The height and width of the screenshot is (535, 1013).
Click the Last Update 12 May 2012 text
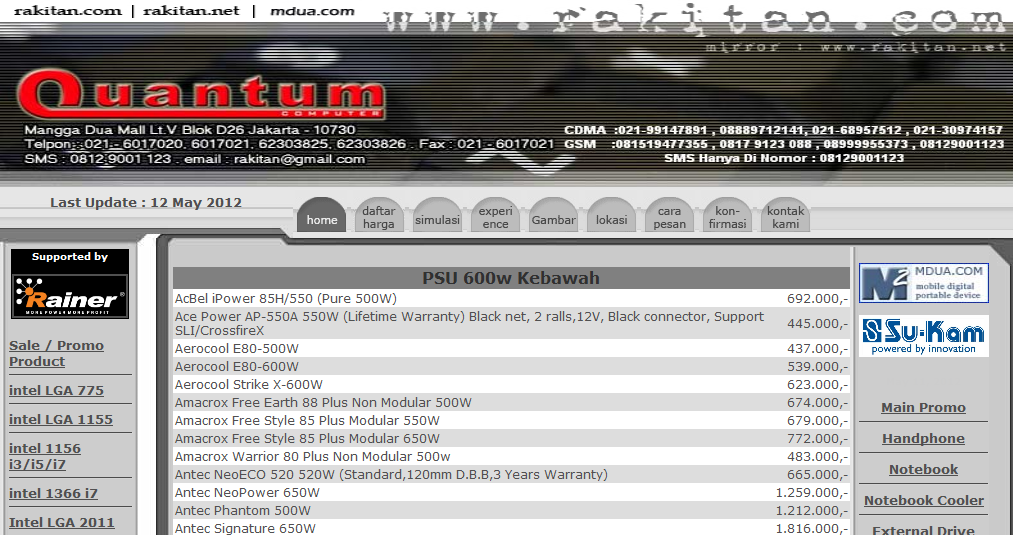(146, 202)
